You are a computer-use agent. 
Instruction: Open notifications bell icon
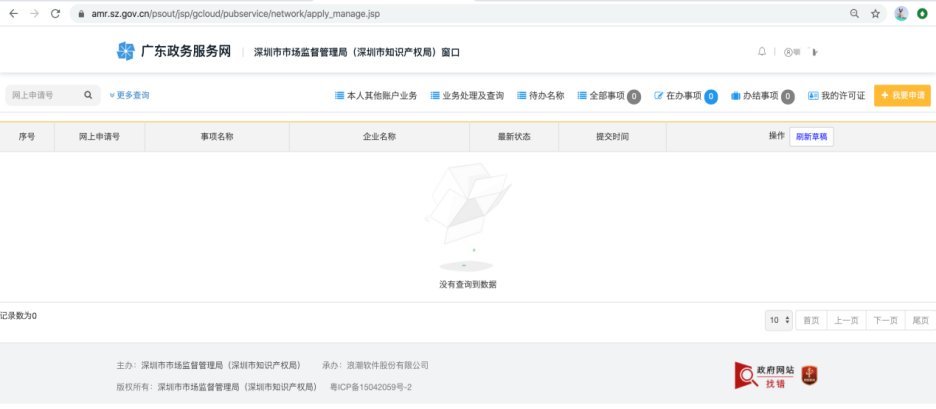pos(762,52)
